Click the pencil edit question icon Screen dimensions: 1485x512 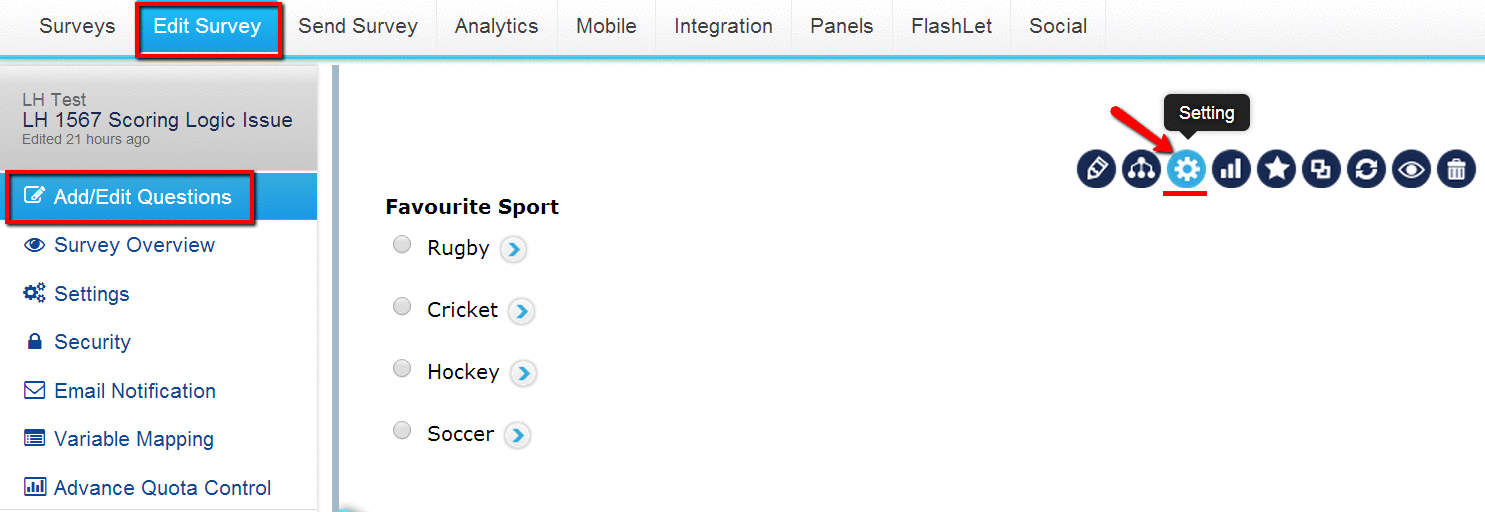tap(1097, 169)
